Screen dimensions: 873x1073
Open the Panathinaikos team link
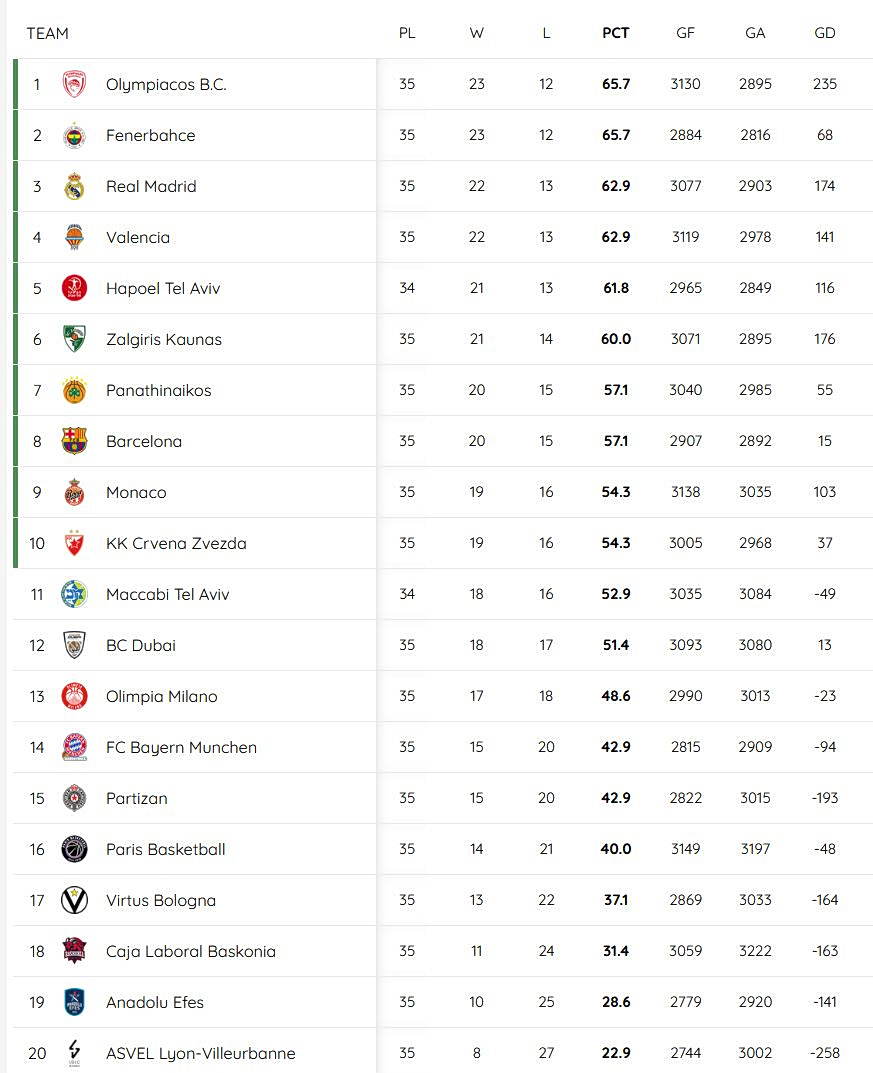tap(158, 391)
